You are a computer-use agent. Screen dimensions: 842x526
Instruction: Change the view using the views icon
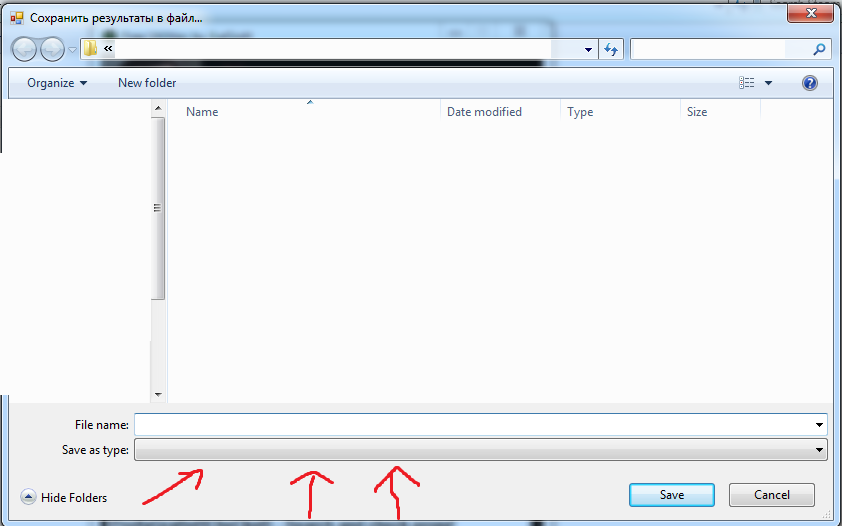click(746, 83)
